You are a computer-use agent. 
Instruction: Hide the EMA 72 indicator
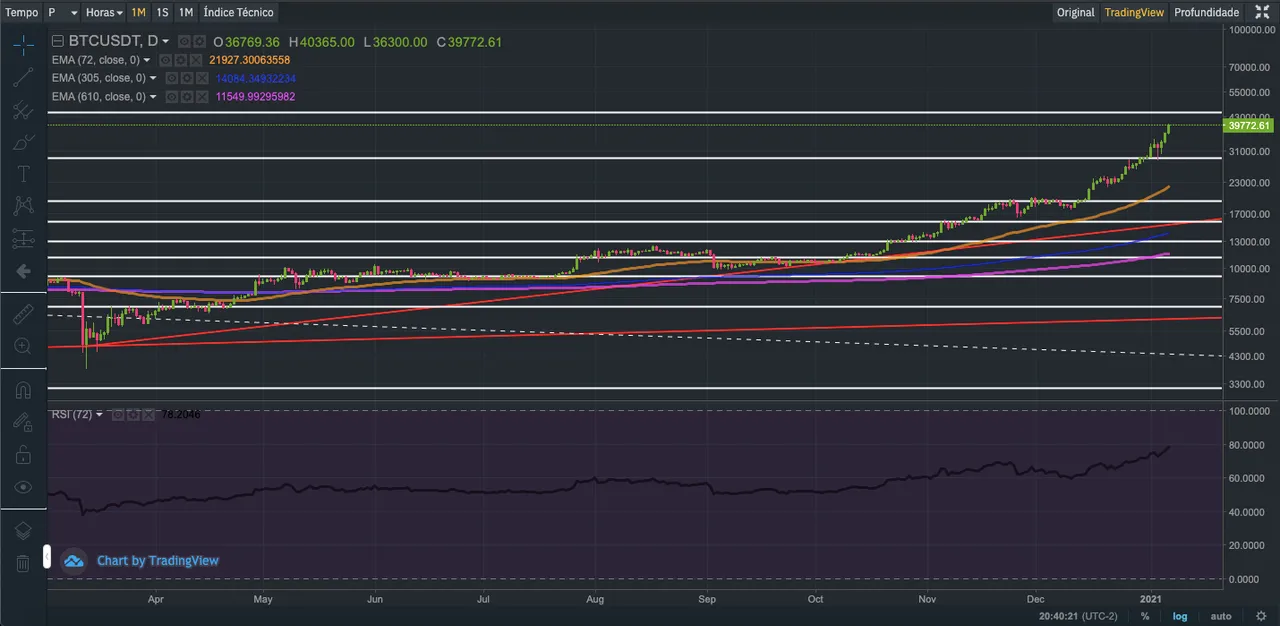[x=165, y=60]
